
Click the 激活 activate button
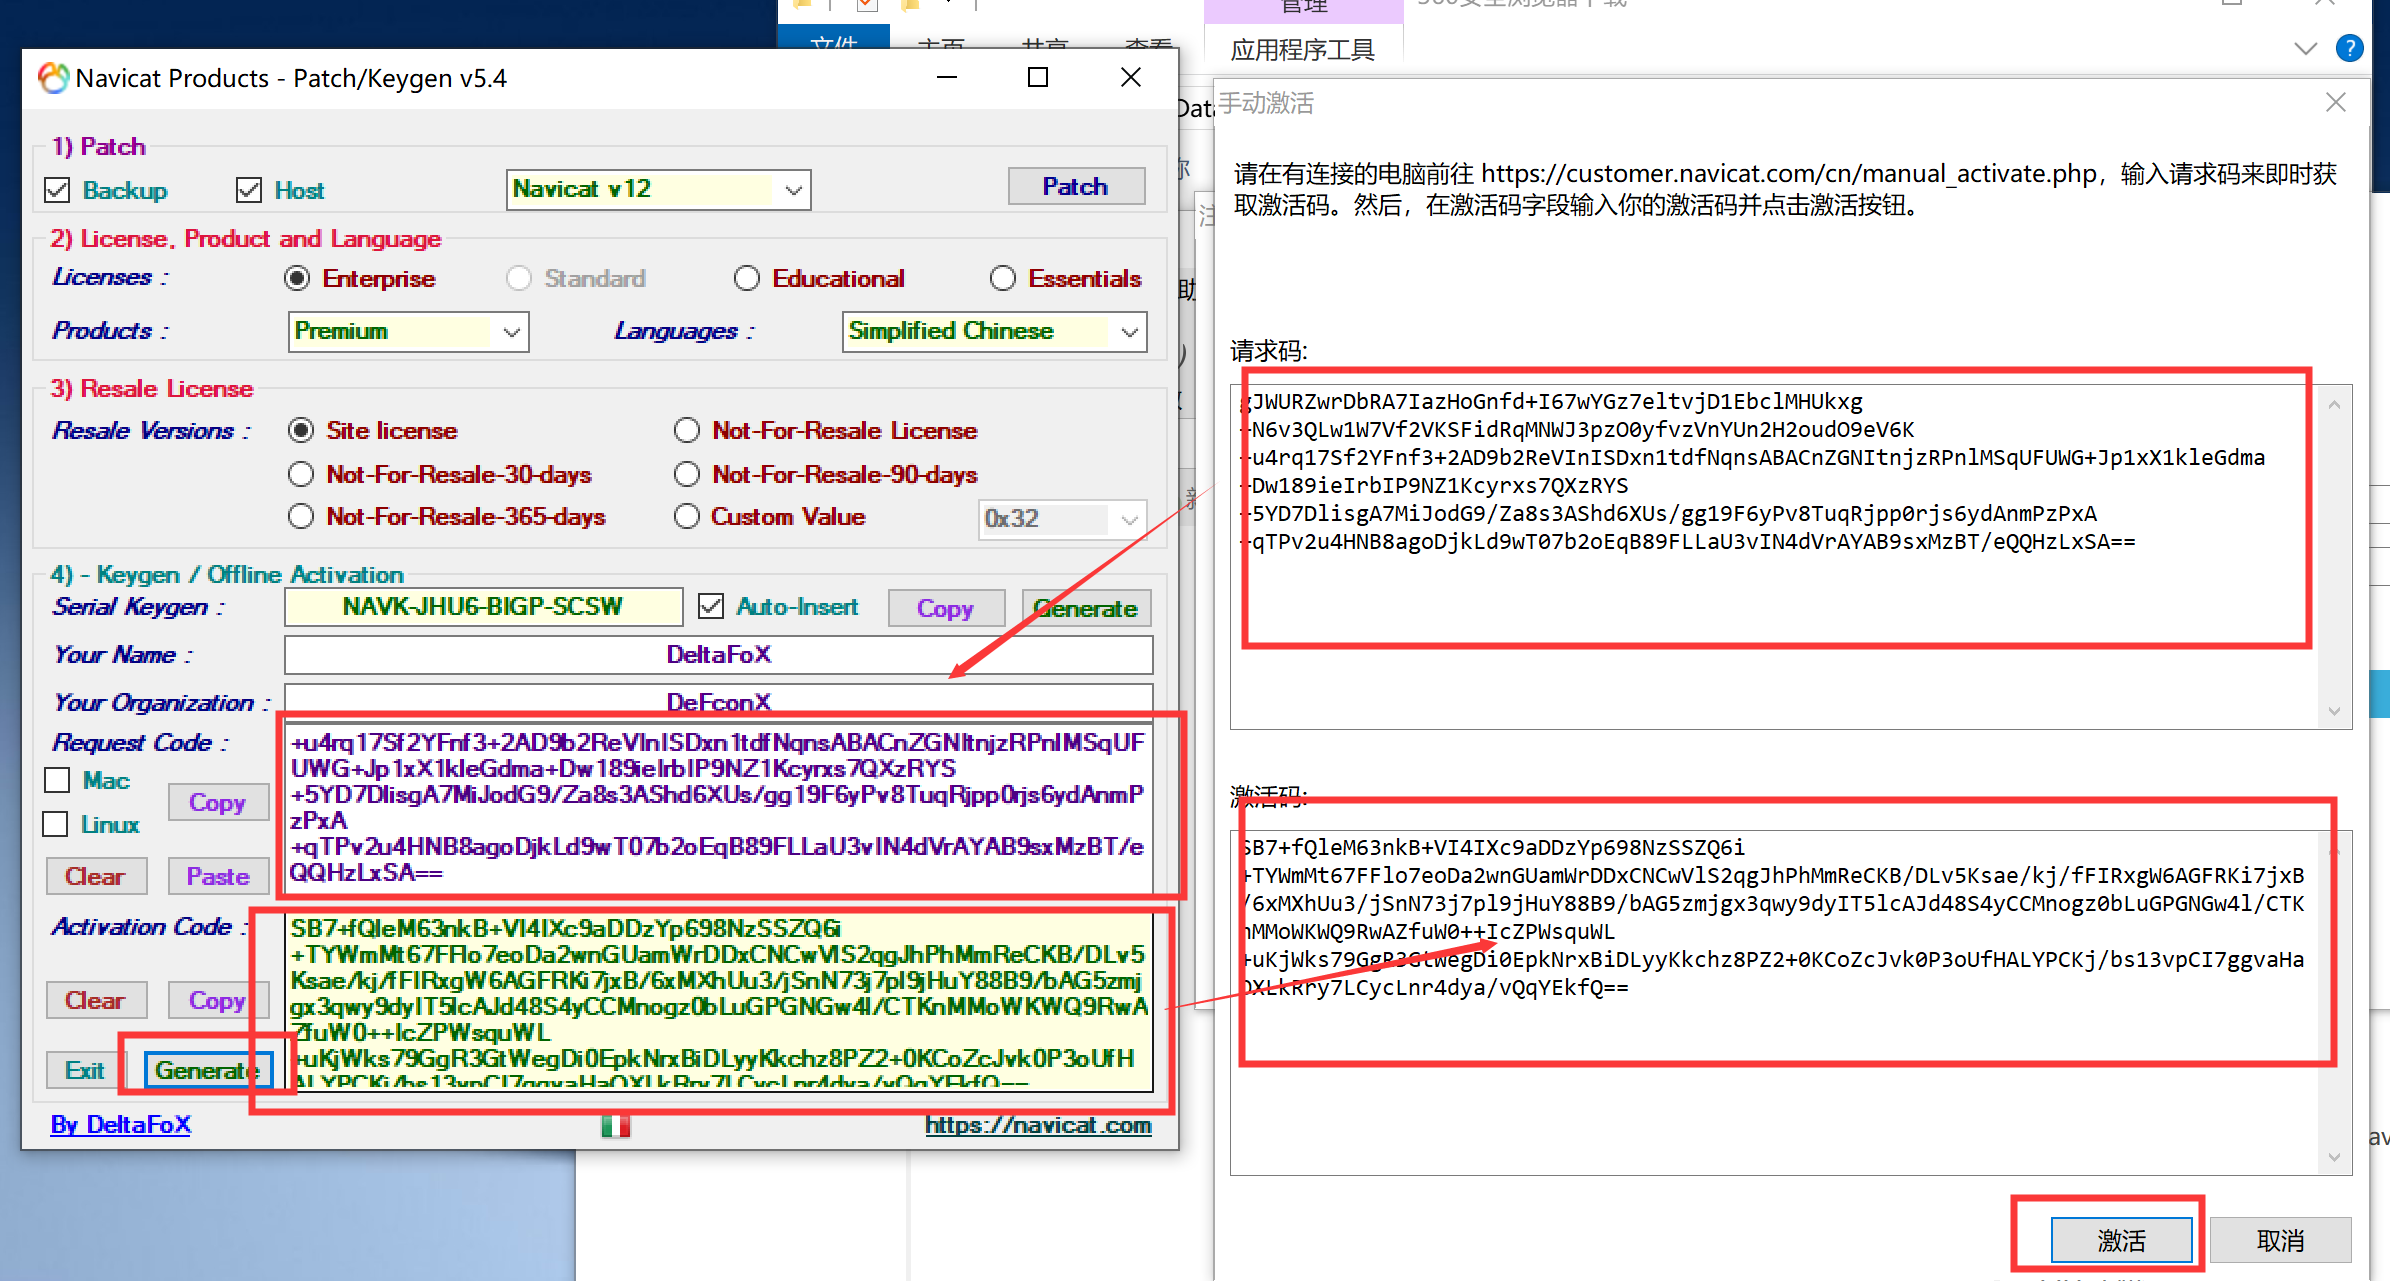click(2121, 1241)
